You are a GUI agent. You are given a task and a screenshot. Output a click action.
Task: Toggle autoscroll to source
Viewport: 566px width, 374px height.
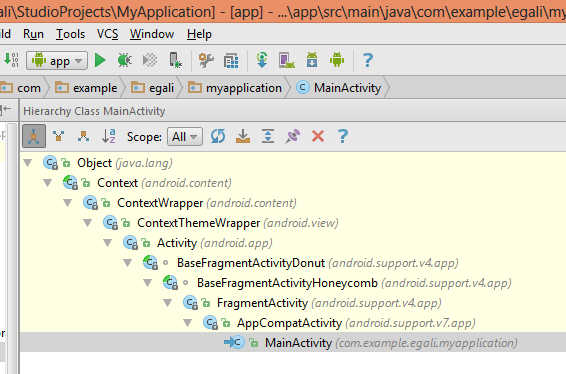click(x=243, y=136)
